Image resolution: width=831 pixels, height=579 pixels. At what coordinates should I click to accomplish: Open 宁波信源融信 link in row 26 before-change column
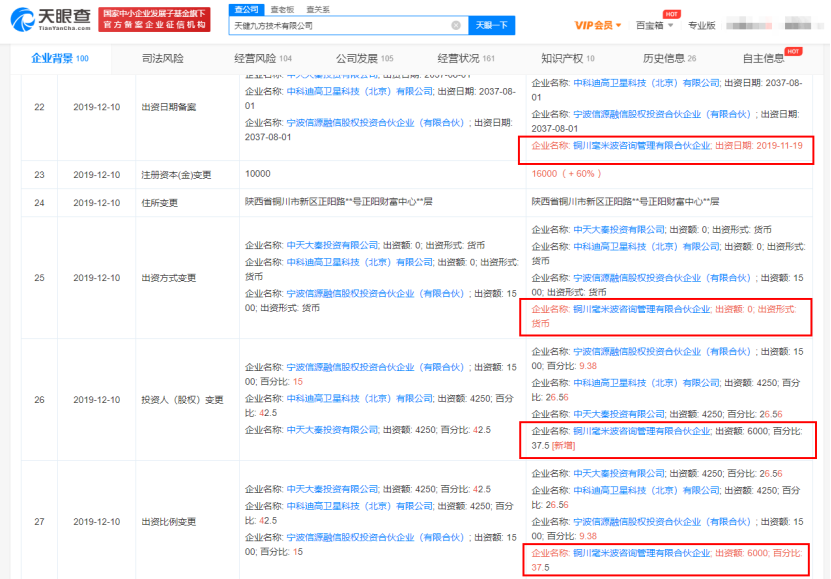(x=375, y=367)
